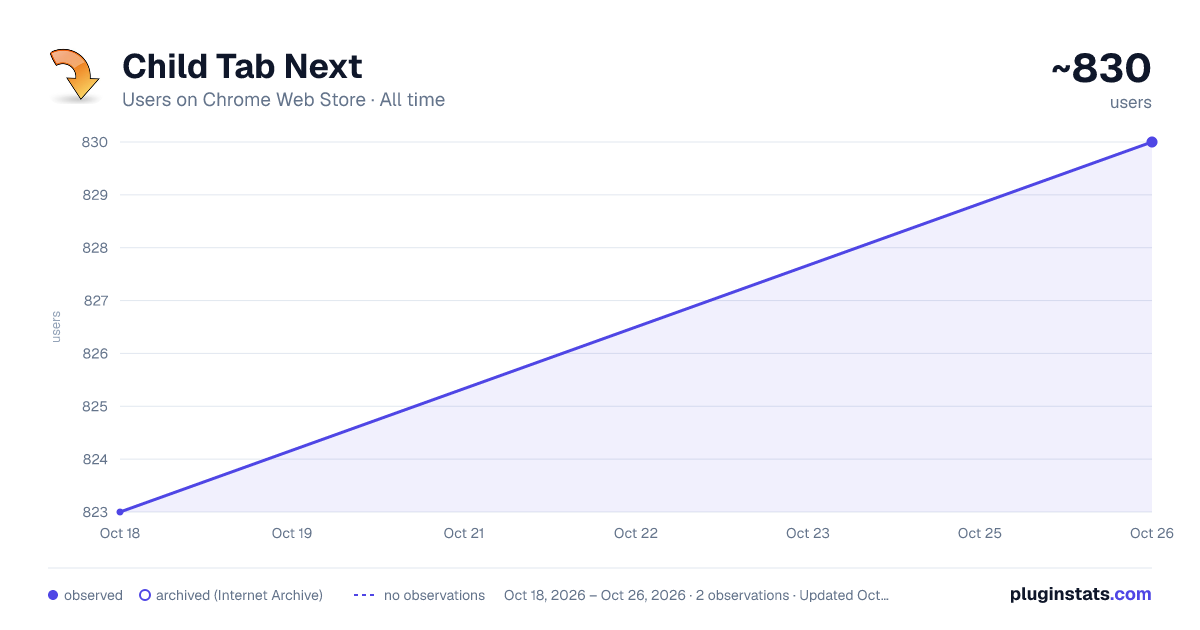Click the vertical 'users' y-axis title
The width and height of the screenshot is (1200, 630).
[56, 327]
